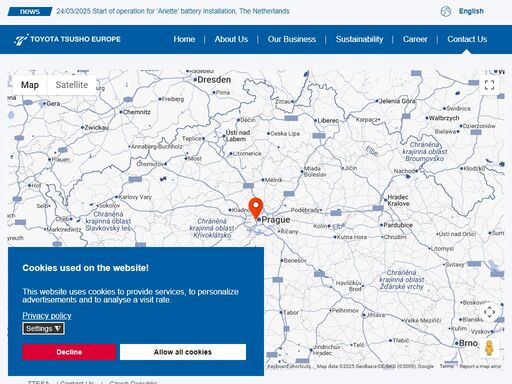Click the Tabor label on map

(x=291, y=313)
